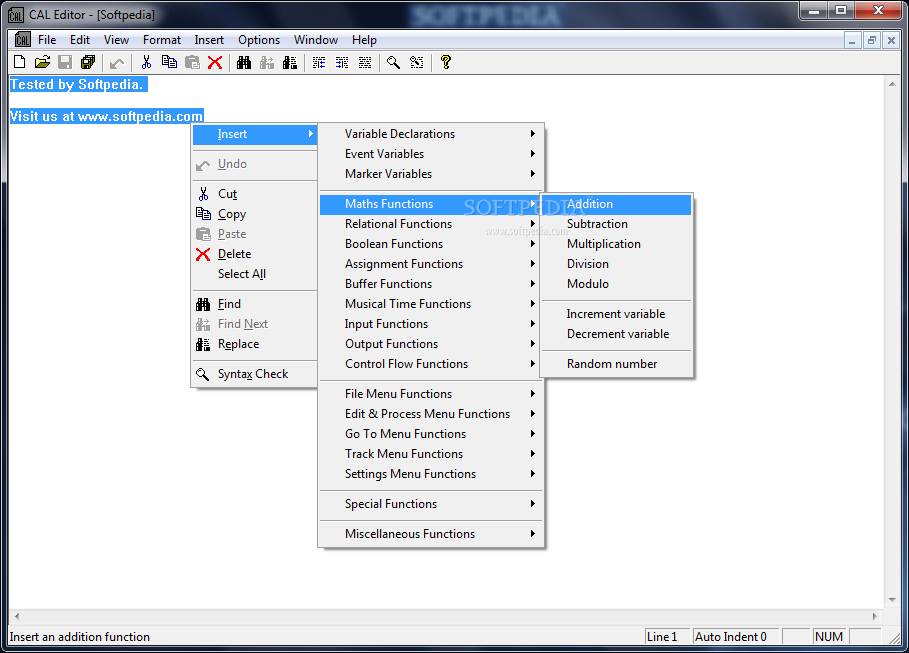Expand the Variable Declarations submenu
This screenshot has width=909, height=653.
click(x=431, y=134)
